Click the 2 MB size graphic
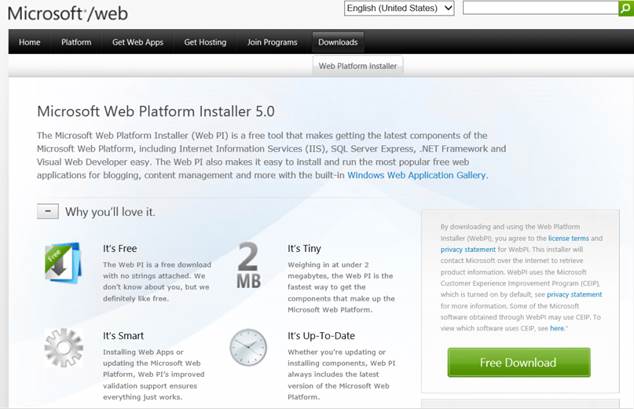The width and height of the screenshot is (634, 409). (x=248, y=265)
